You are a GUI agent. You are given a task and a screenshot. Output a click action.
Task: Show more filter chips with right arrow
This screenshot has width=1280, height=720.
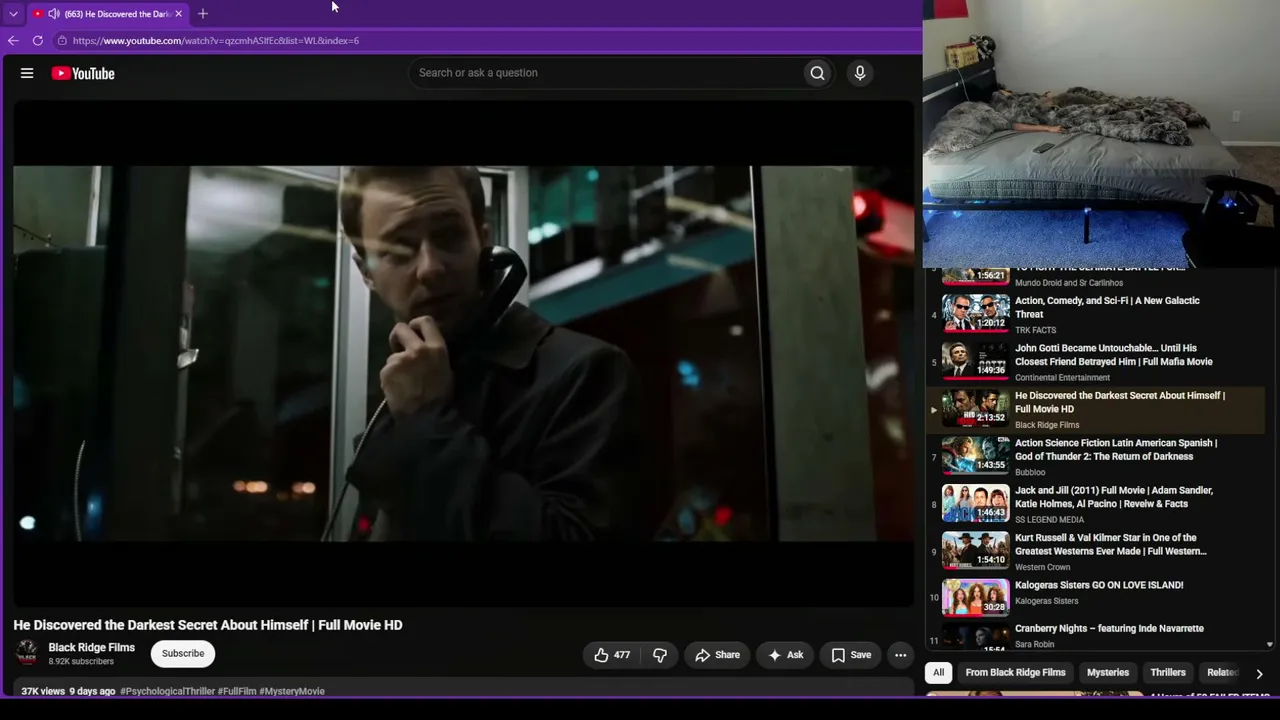pyautogui.click(x=1259, y=674)
